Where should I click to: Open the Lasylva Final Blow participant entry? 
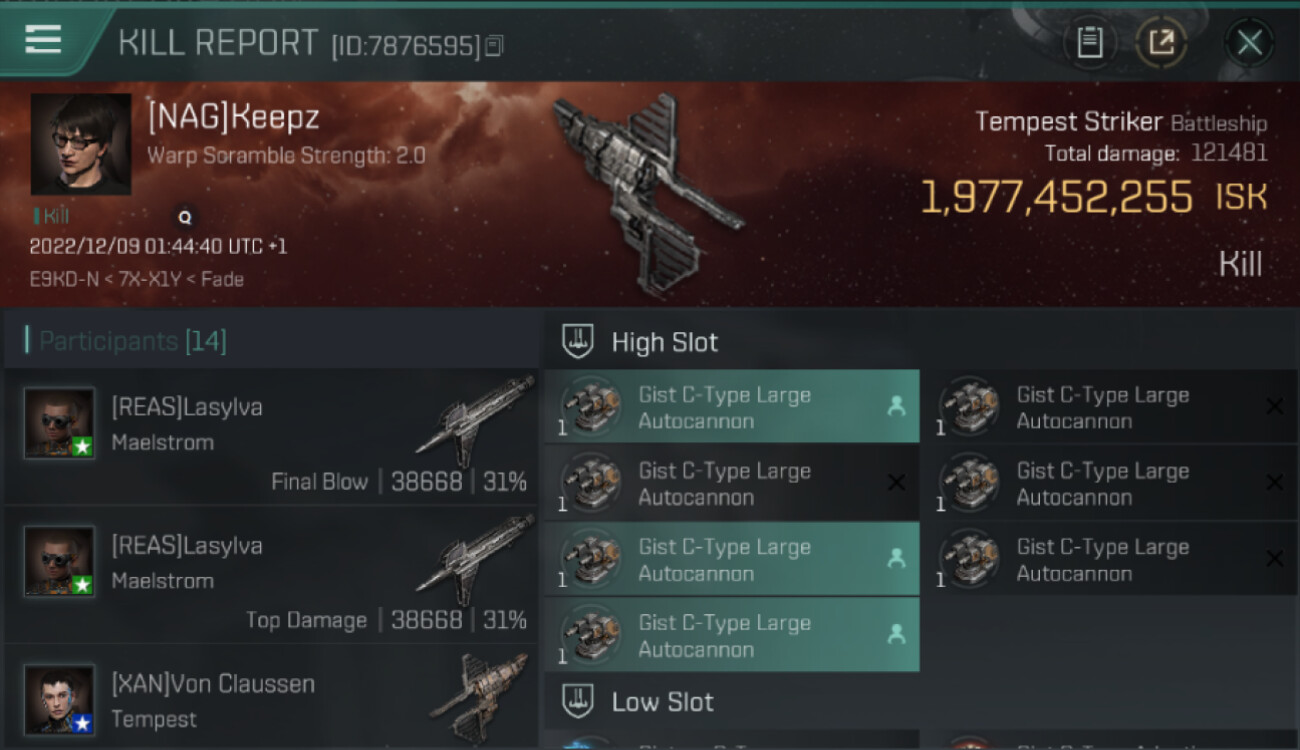[x=272, y=437]
